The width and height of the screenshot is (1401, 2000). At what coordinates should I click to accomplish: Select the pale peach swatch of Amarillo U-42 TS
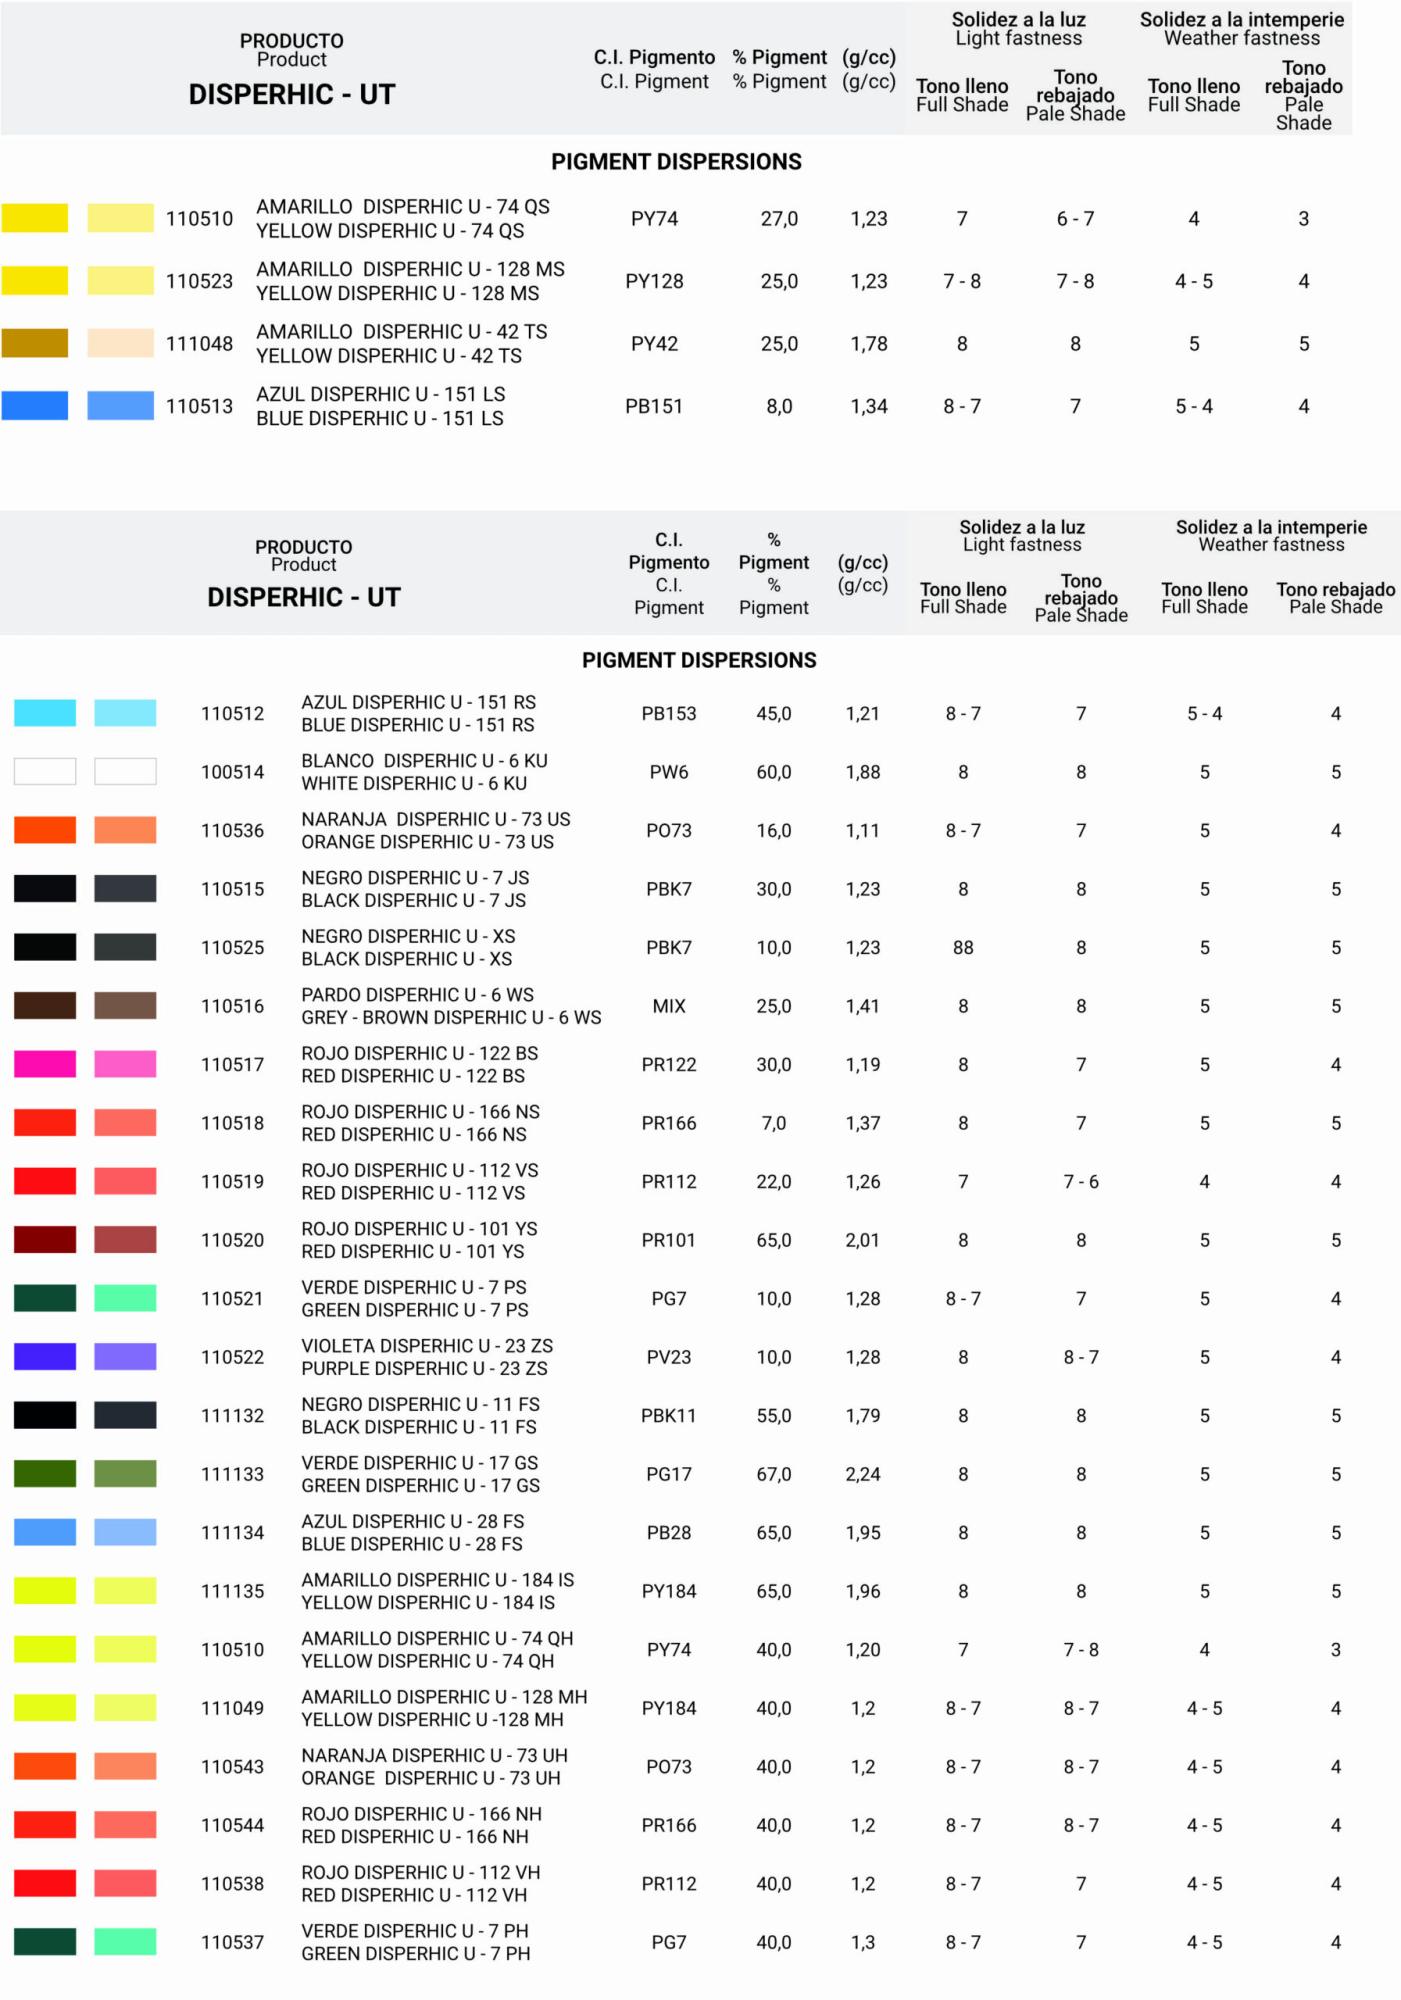pos(120,343)
